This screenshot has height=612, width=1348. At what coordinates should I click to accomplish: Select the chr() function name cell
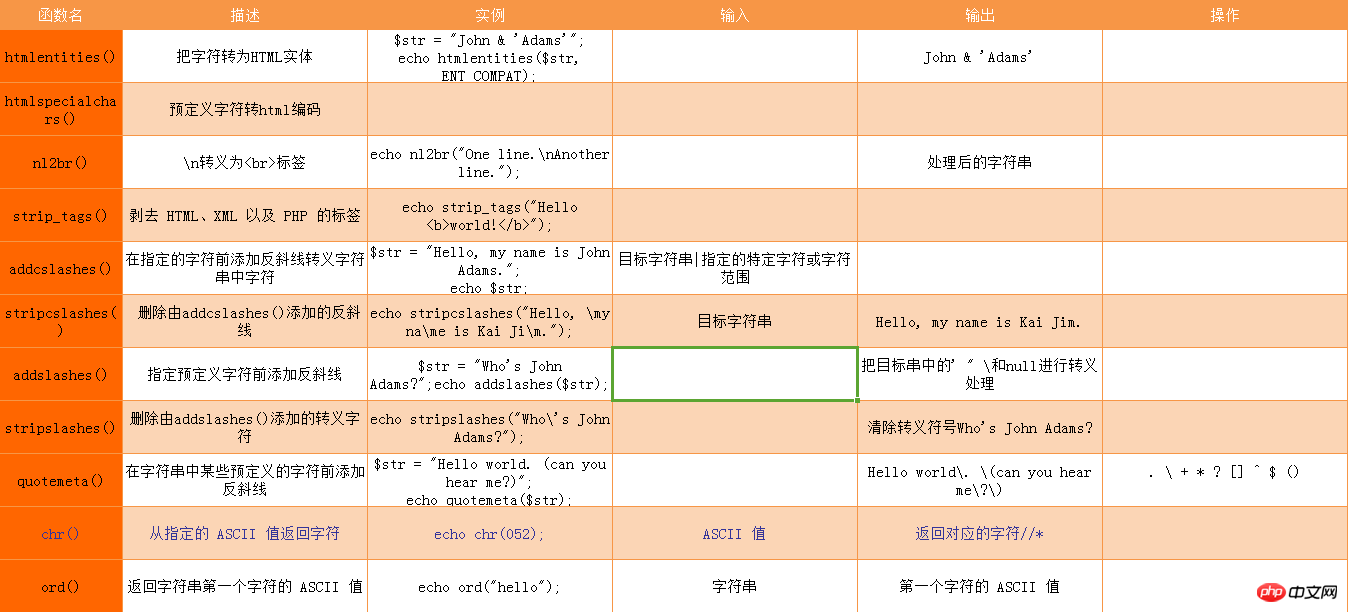(x=61, y=533)
